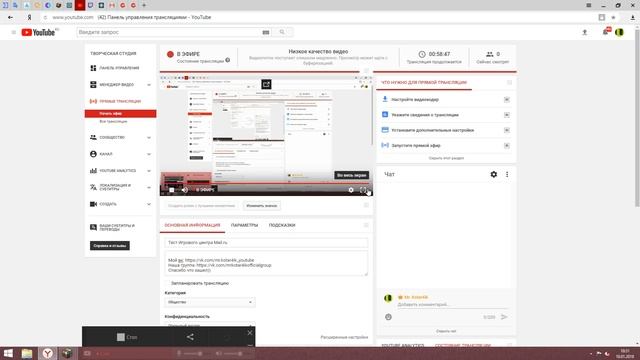The image size is (640, 360).
Task: Click the Справка и отзывы button
Action: (x=110, y=246)
